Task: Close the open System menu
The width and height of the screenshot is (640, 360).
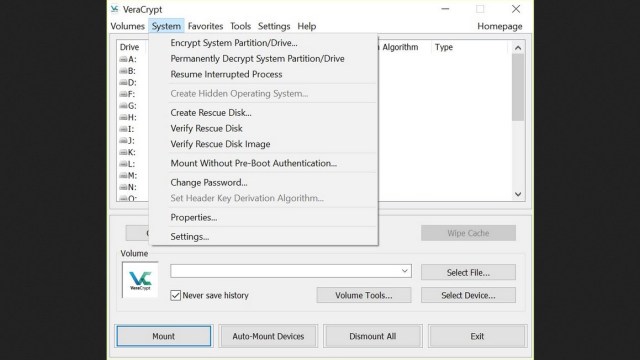Action: (x=166, y=26)
